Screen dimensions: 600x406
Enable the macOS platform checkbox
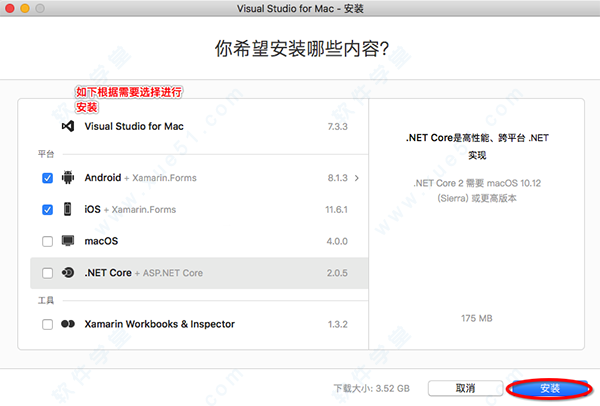(47, 241)
